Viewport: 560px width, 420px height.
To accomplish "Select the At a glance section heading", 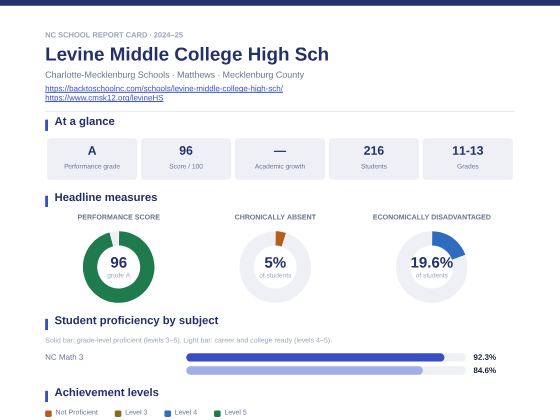I will pos(85,121).
